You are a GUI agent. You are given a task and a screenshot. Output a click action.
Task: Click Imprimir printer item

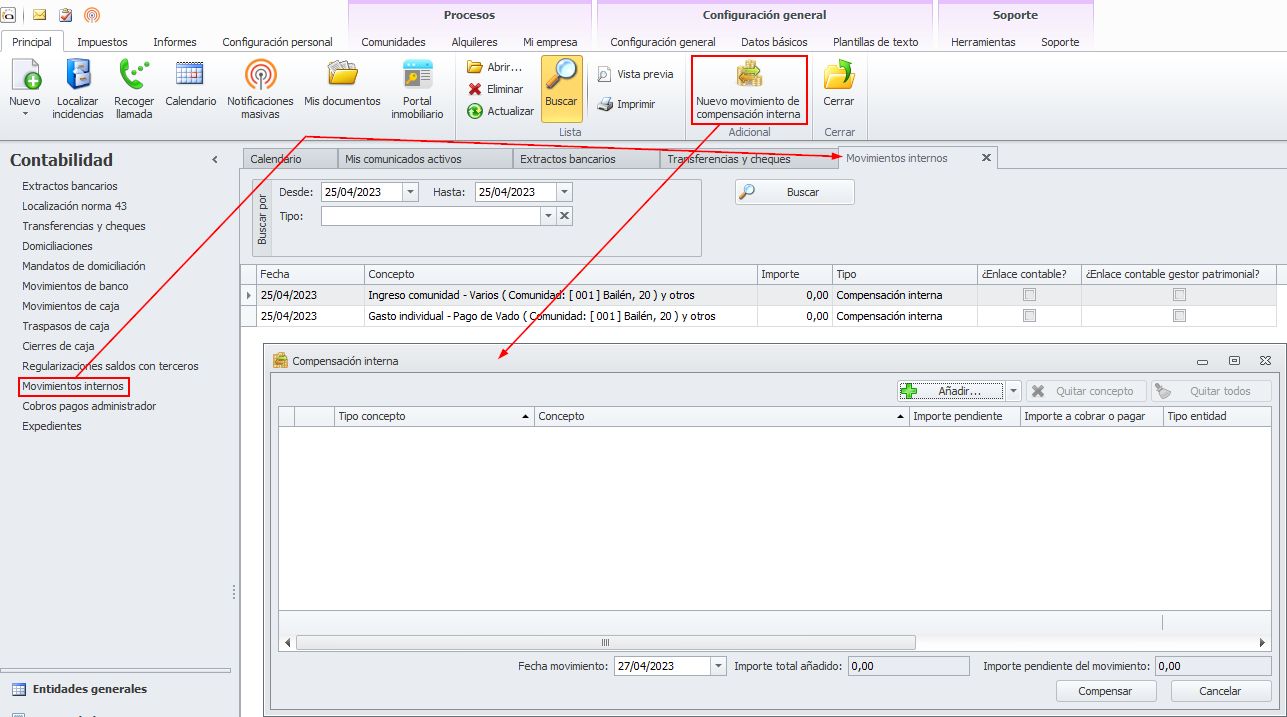point(626,104)
